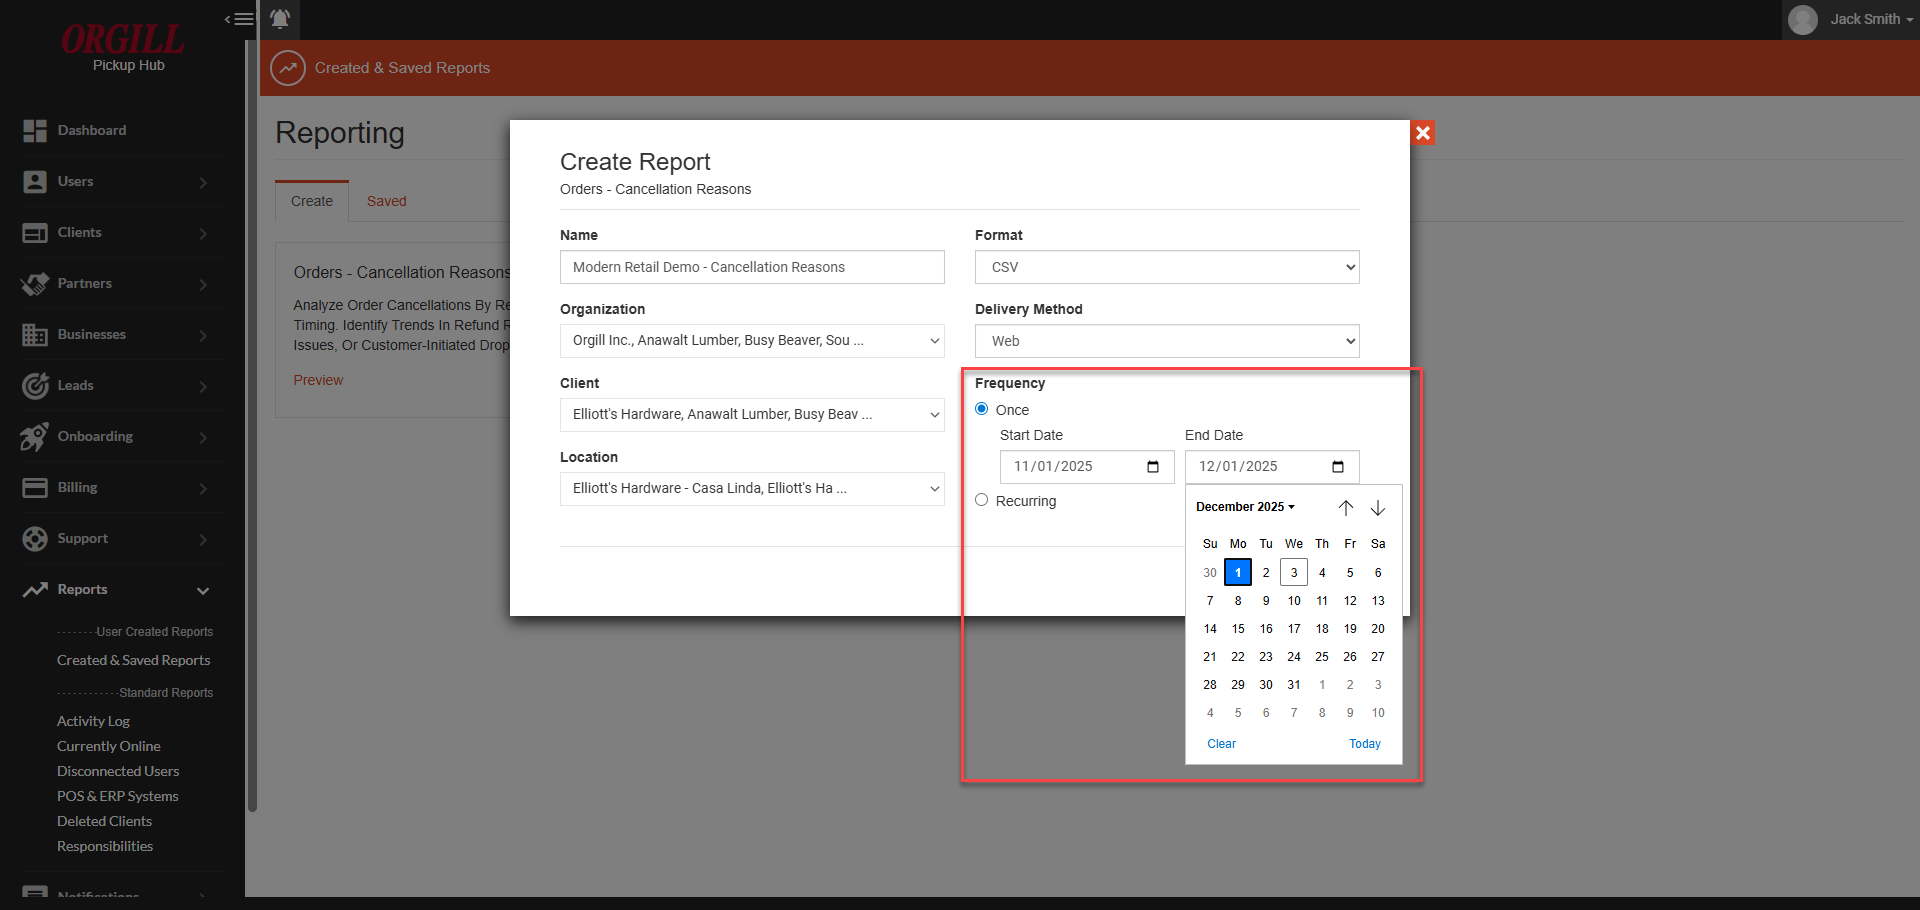The image size is (1920, 910).
Task: Select December 31 in calendar
Action: point(1294,685)
